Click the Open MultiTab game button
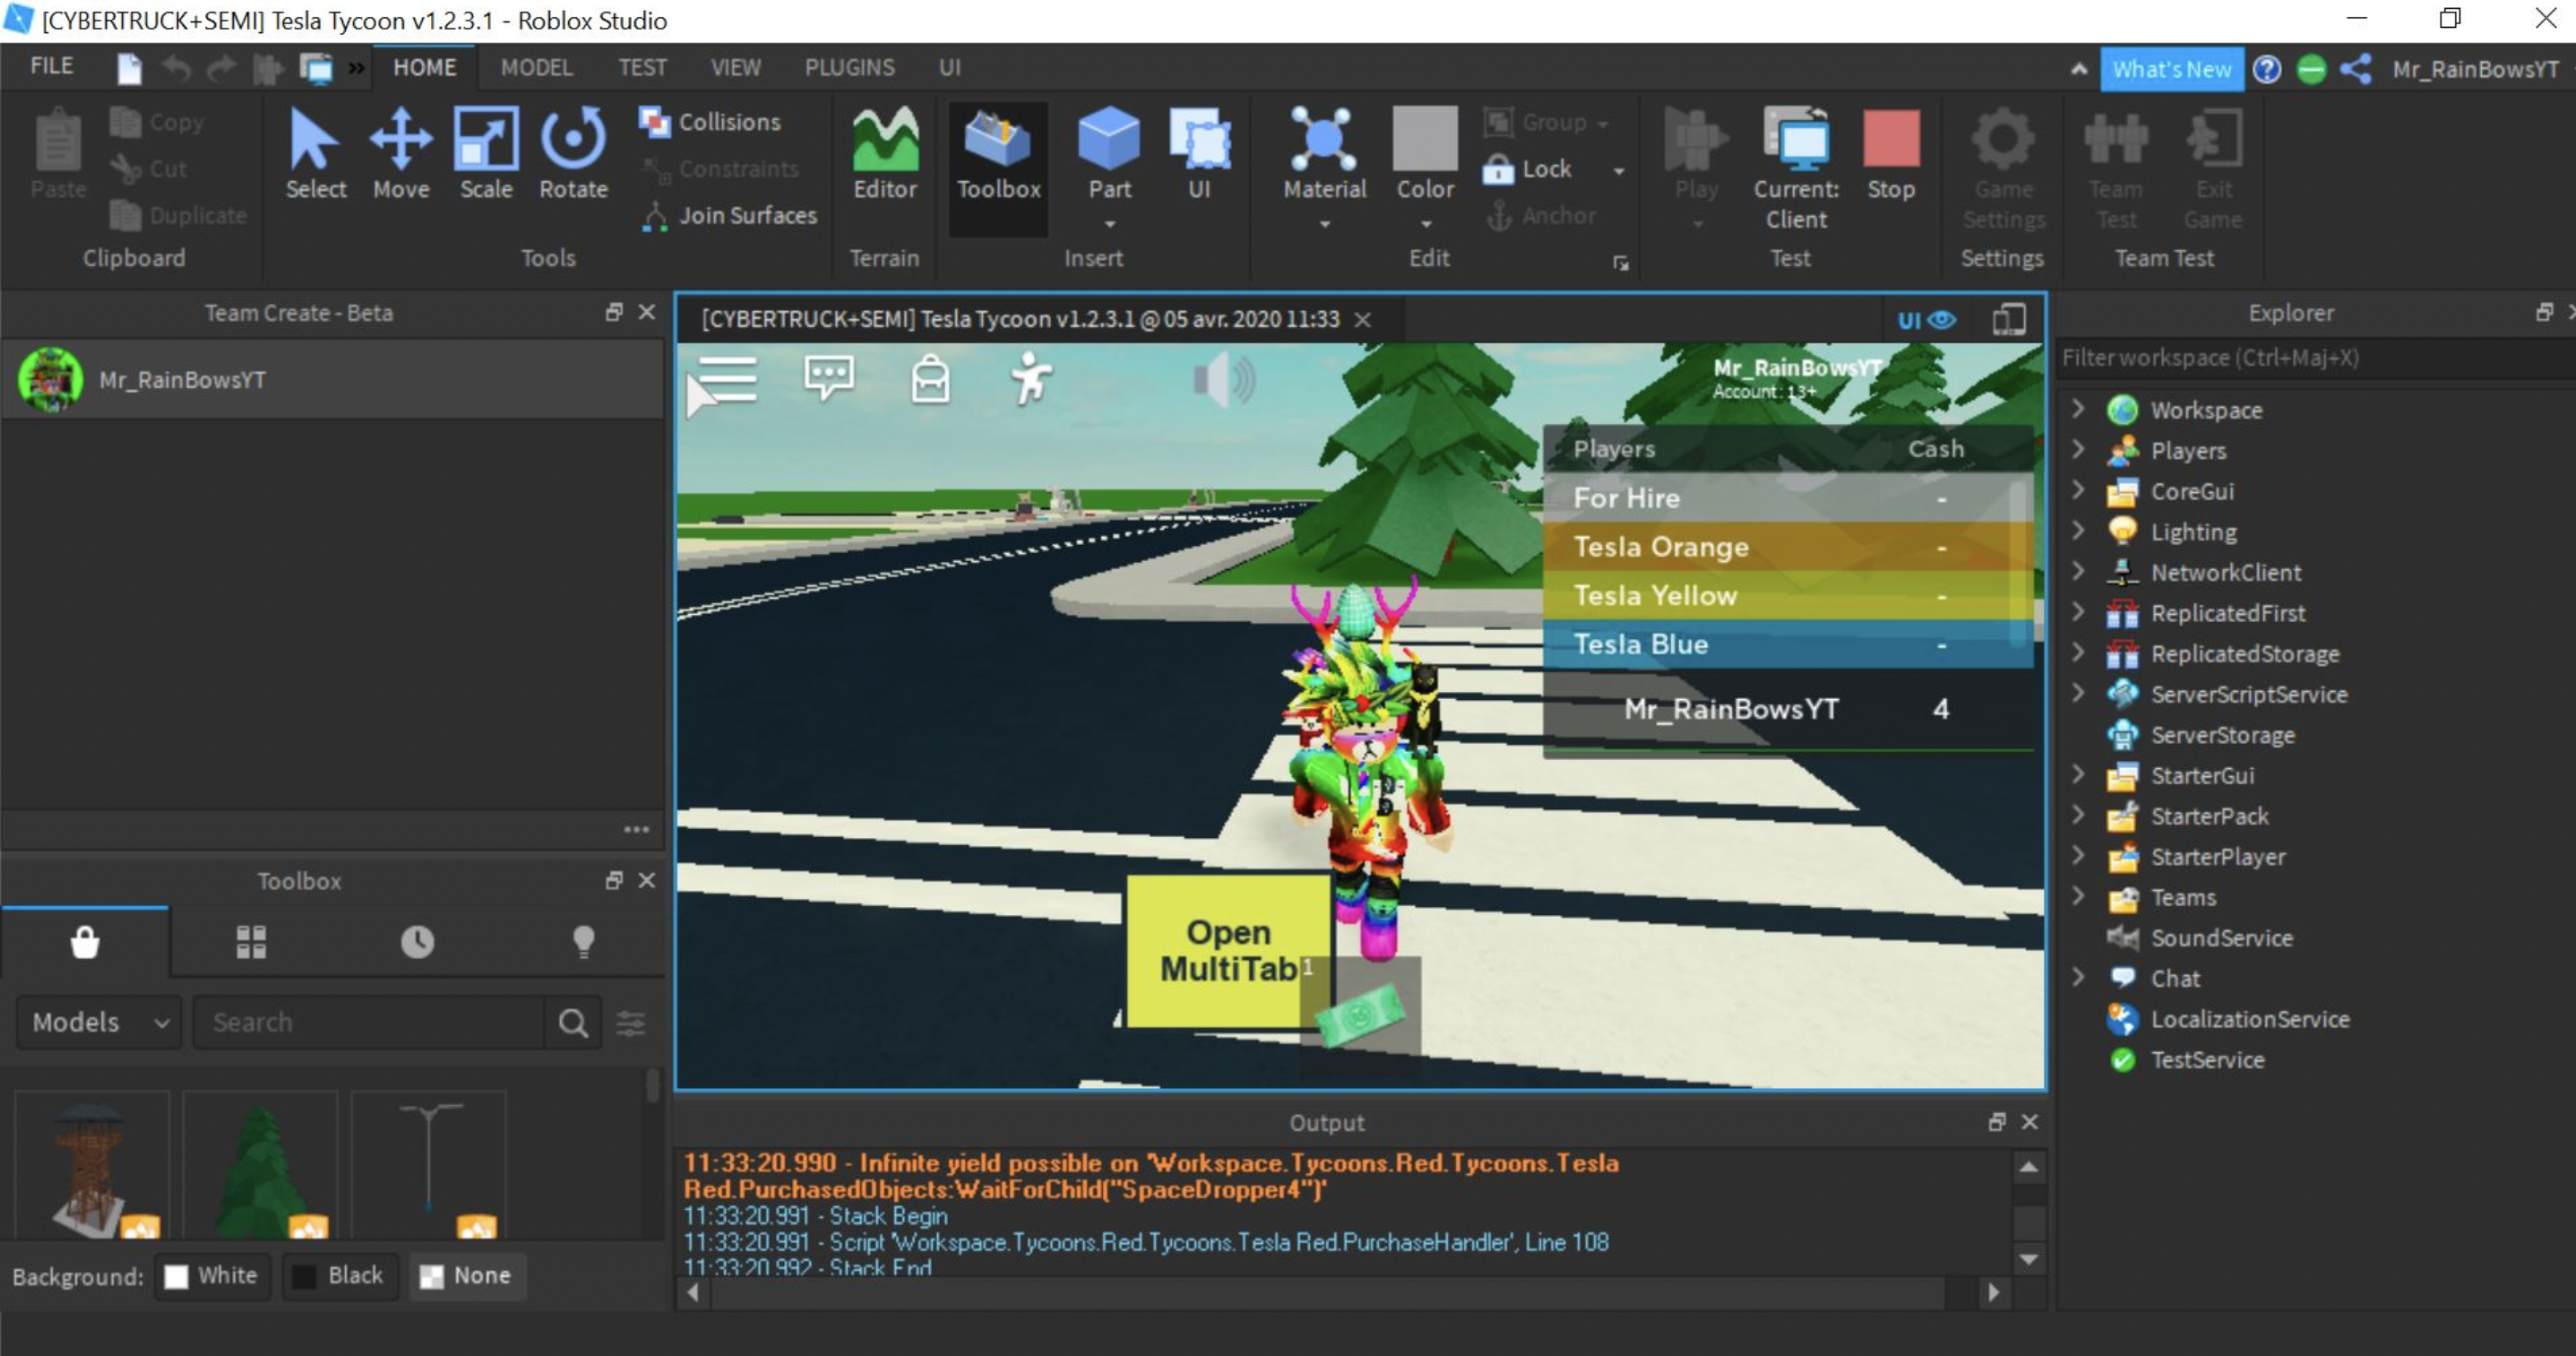This screenshot has height=1356, width=2576. pyautogui.click(x=1229, y=951)
